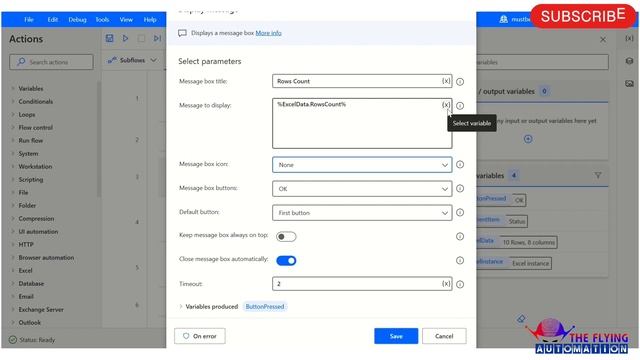This screenshot has width=640, height=360.
Task: Expand Browser automation actions group
Action: [x=13, y=258]
